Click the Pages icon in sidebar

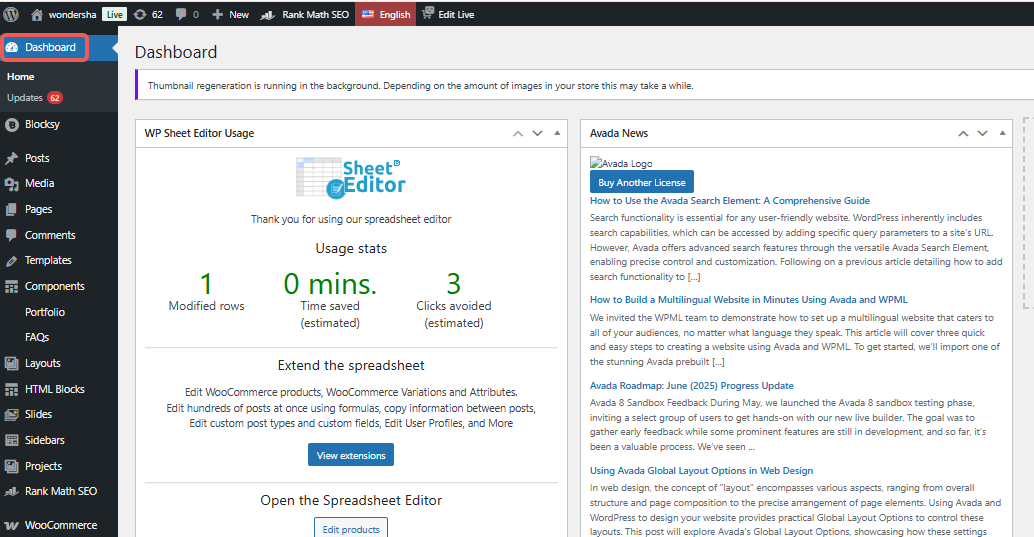coord(11,210)
